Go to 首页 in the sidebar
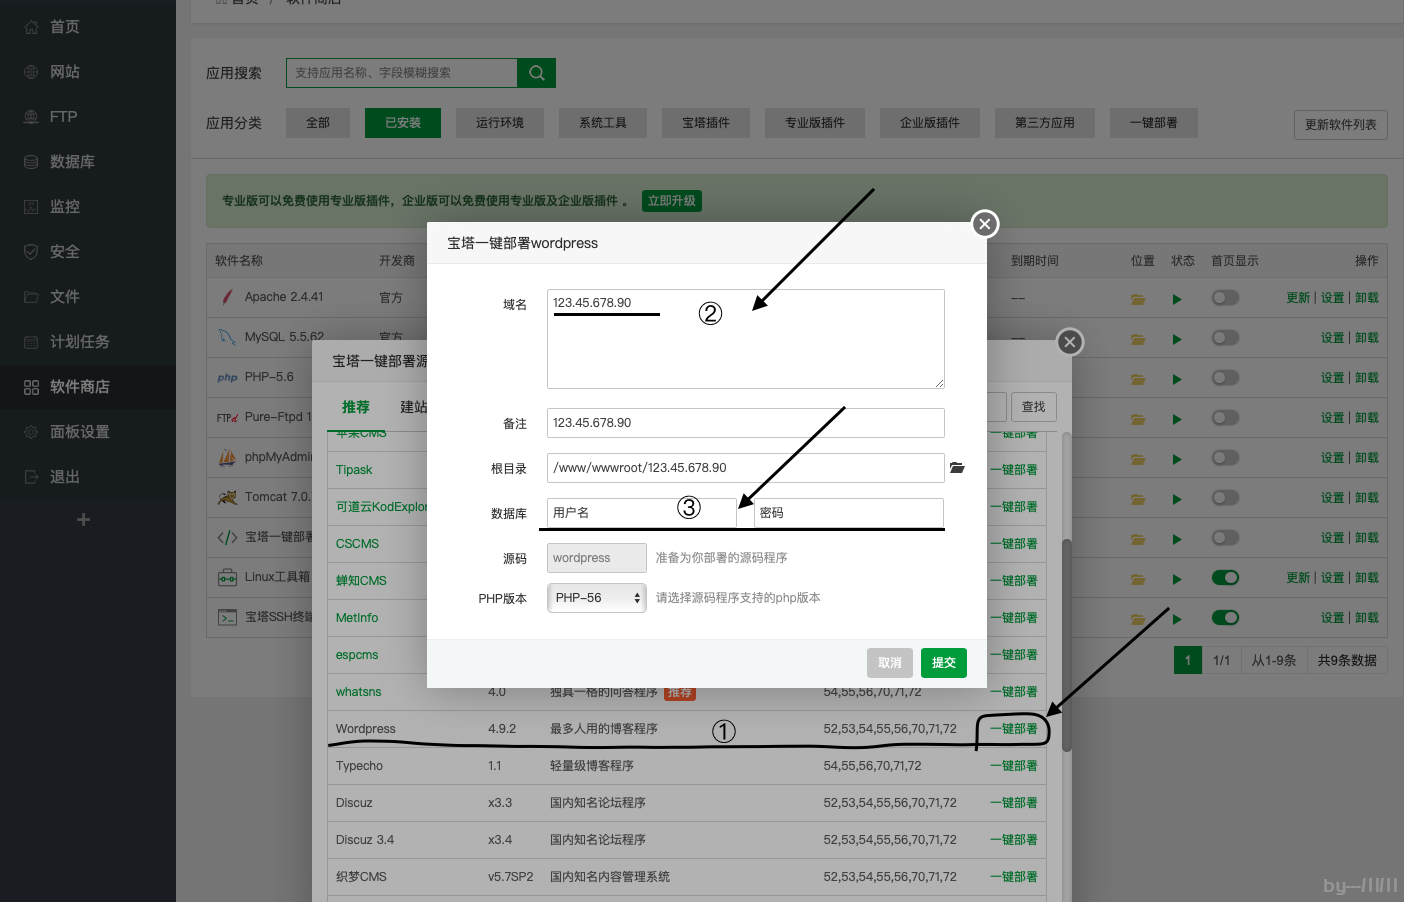This screenshot has height=902, width=1404. tap(65, 27)
